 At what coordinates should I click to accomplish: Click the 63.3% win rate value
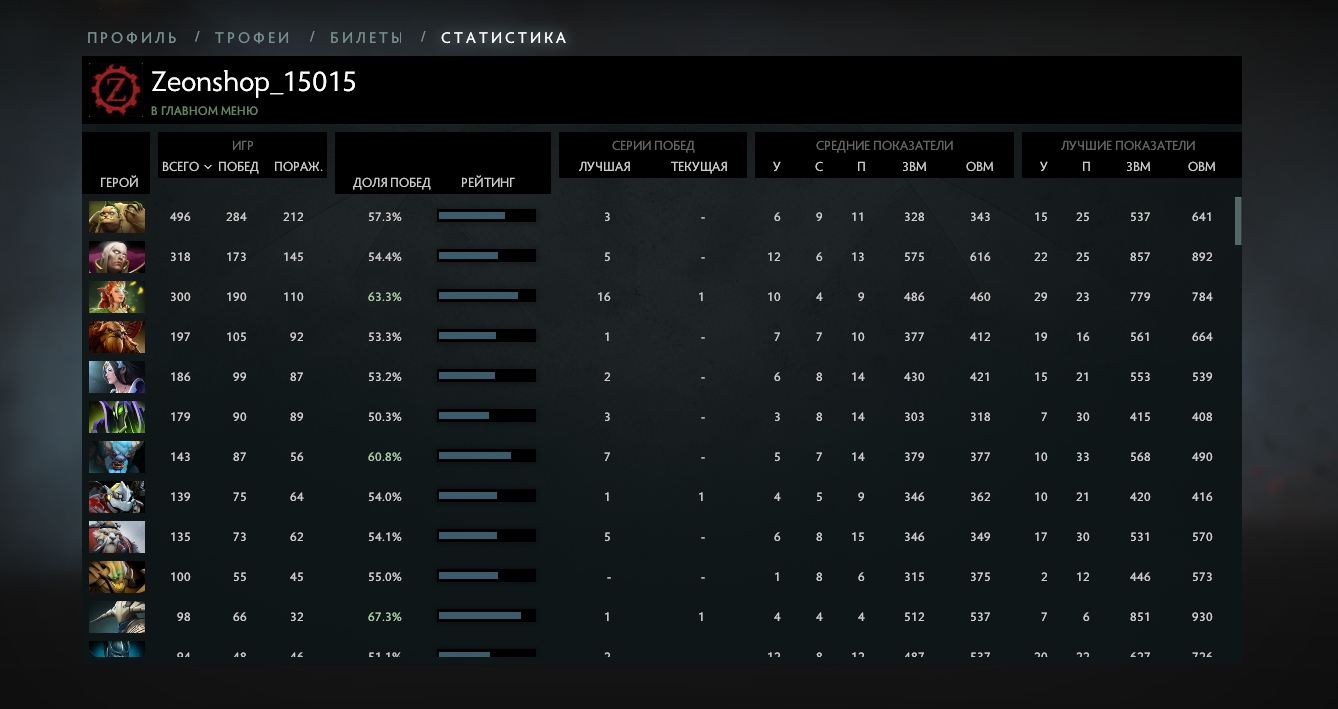(385, 297)
